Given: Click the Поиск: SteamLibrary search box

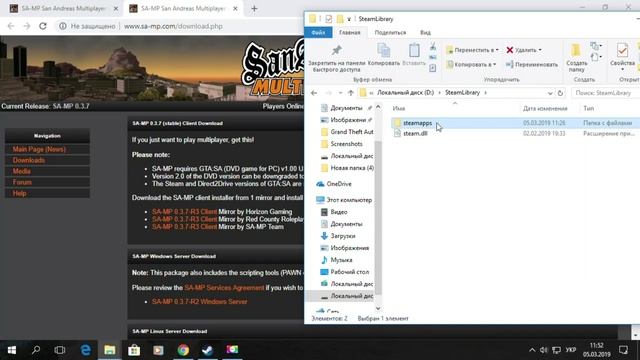Looking at the screenshot, I should [605, 93].
